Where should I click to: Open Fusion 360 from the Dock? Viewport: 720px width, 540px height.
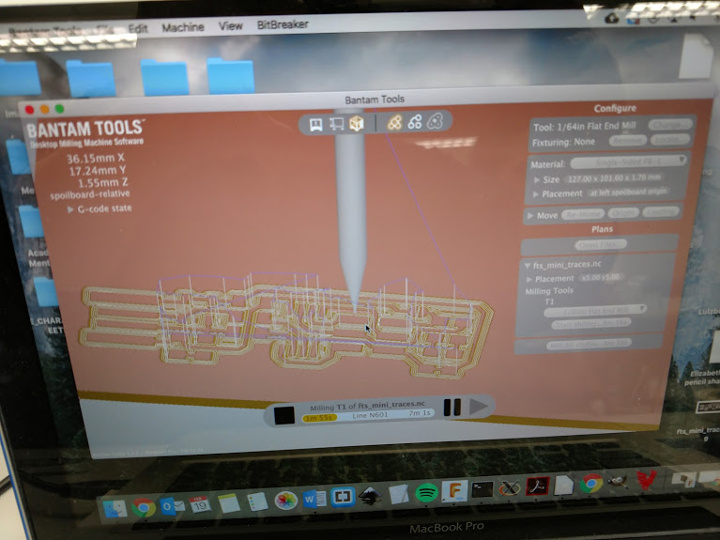455,491
